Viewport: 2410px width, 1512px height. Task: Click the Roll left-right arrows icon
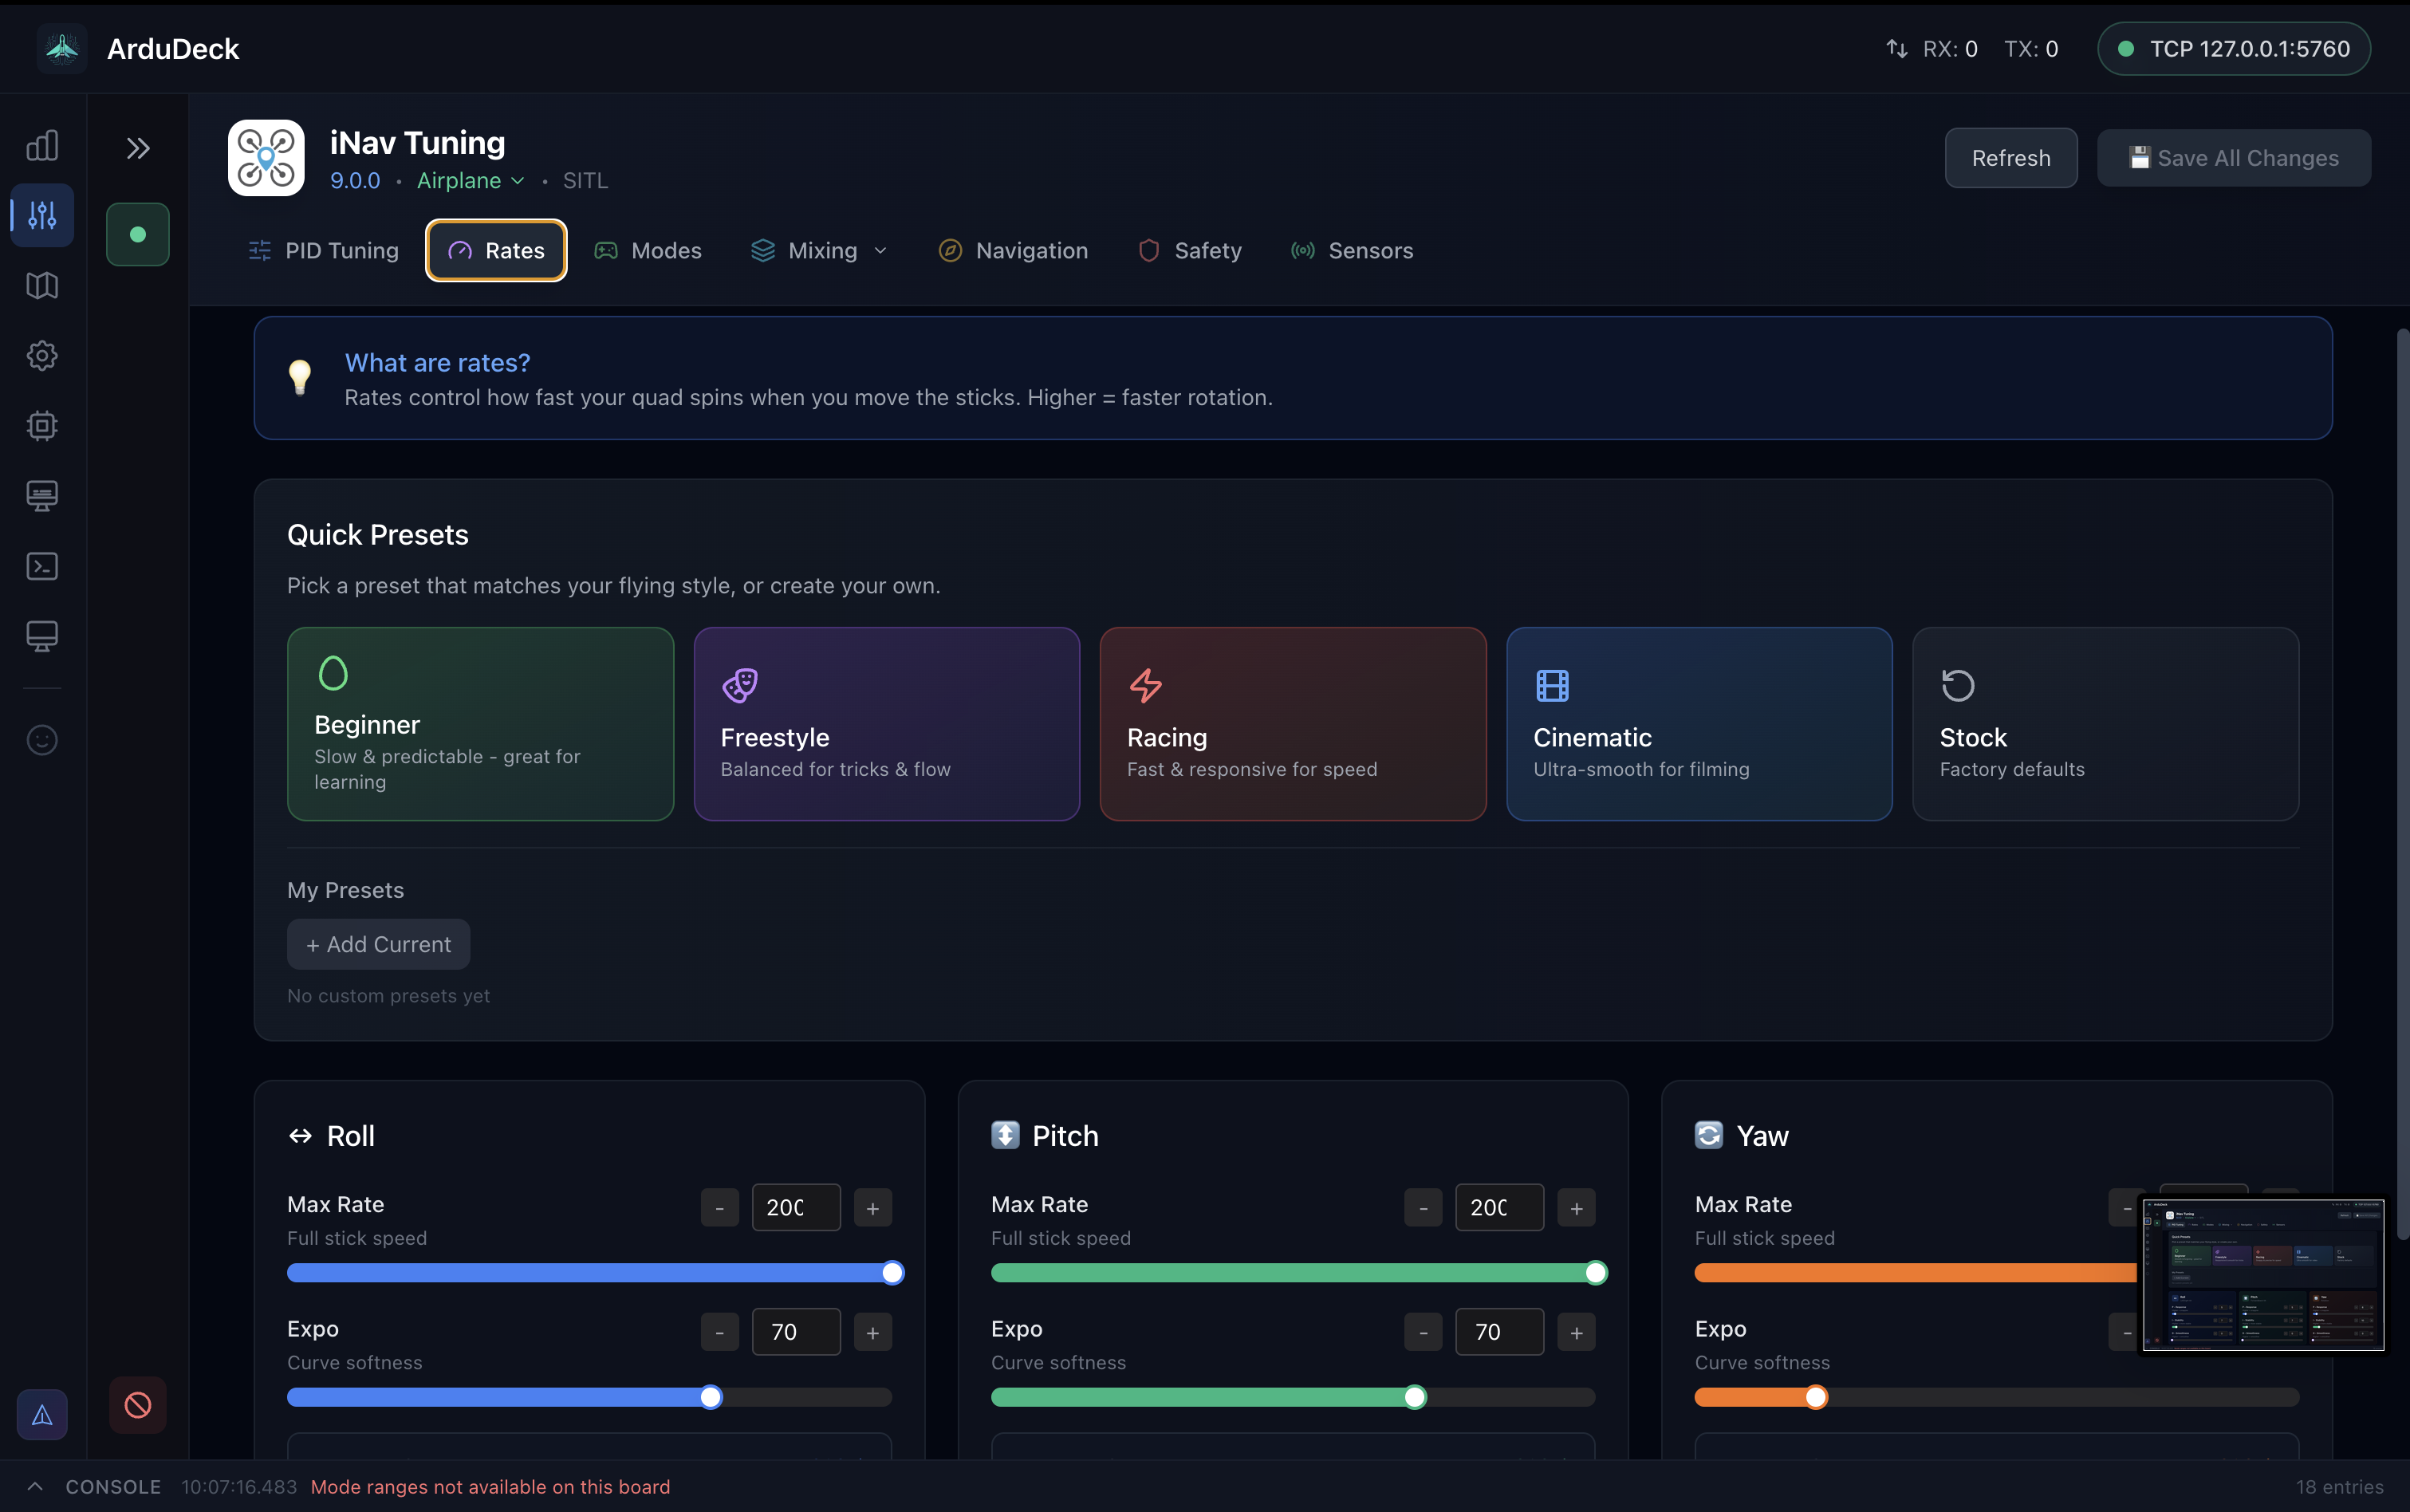(300, 1136)
